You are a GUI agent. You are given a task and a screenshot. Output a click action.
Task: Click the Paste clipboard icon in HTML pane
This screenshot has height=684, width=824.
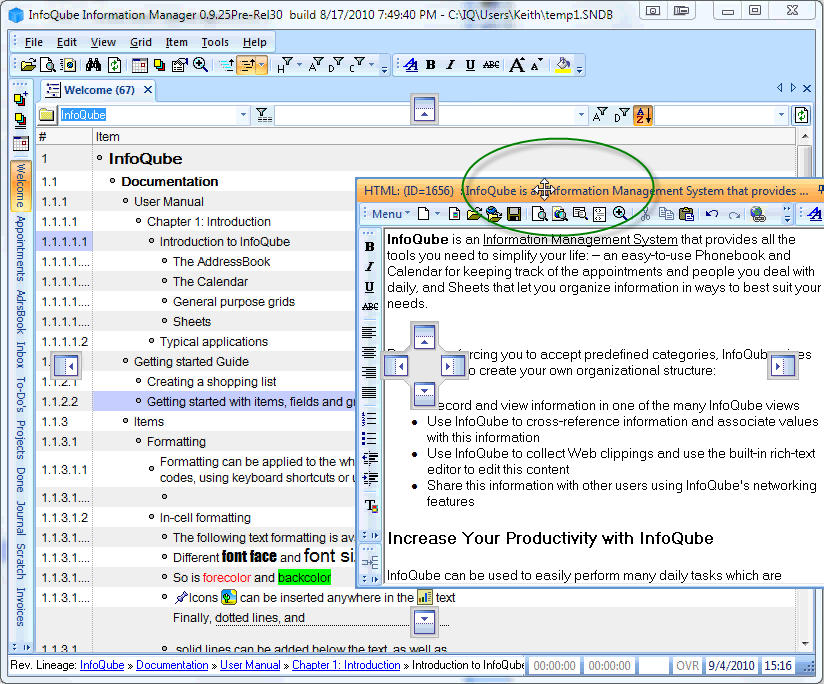coord(686,214)
